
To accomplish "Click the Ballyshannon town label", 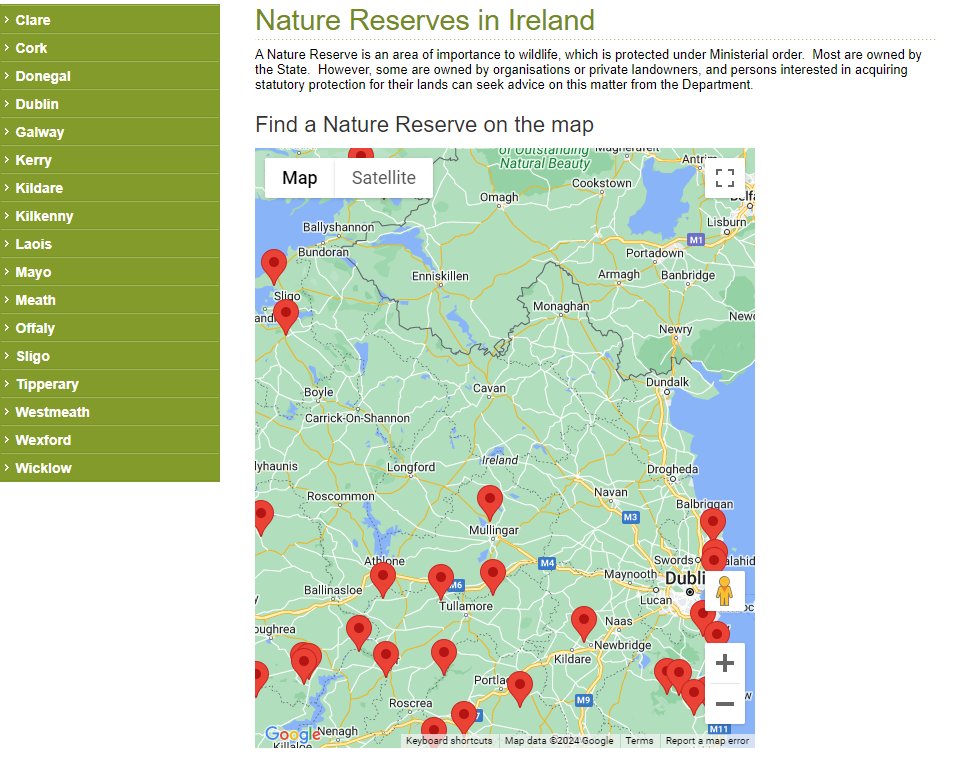I will (x=338, y=227).
